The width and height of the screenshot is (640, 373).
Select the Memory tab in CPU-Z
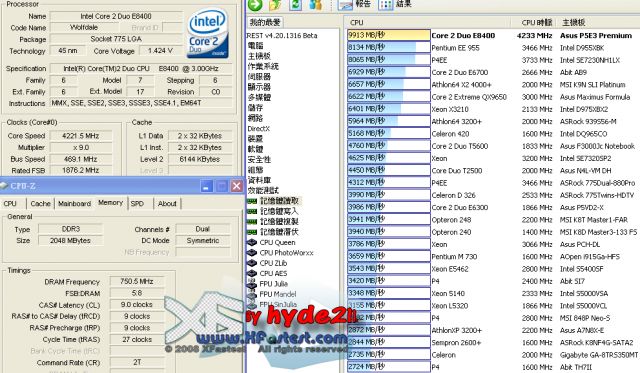pos(111,203)
